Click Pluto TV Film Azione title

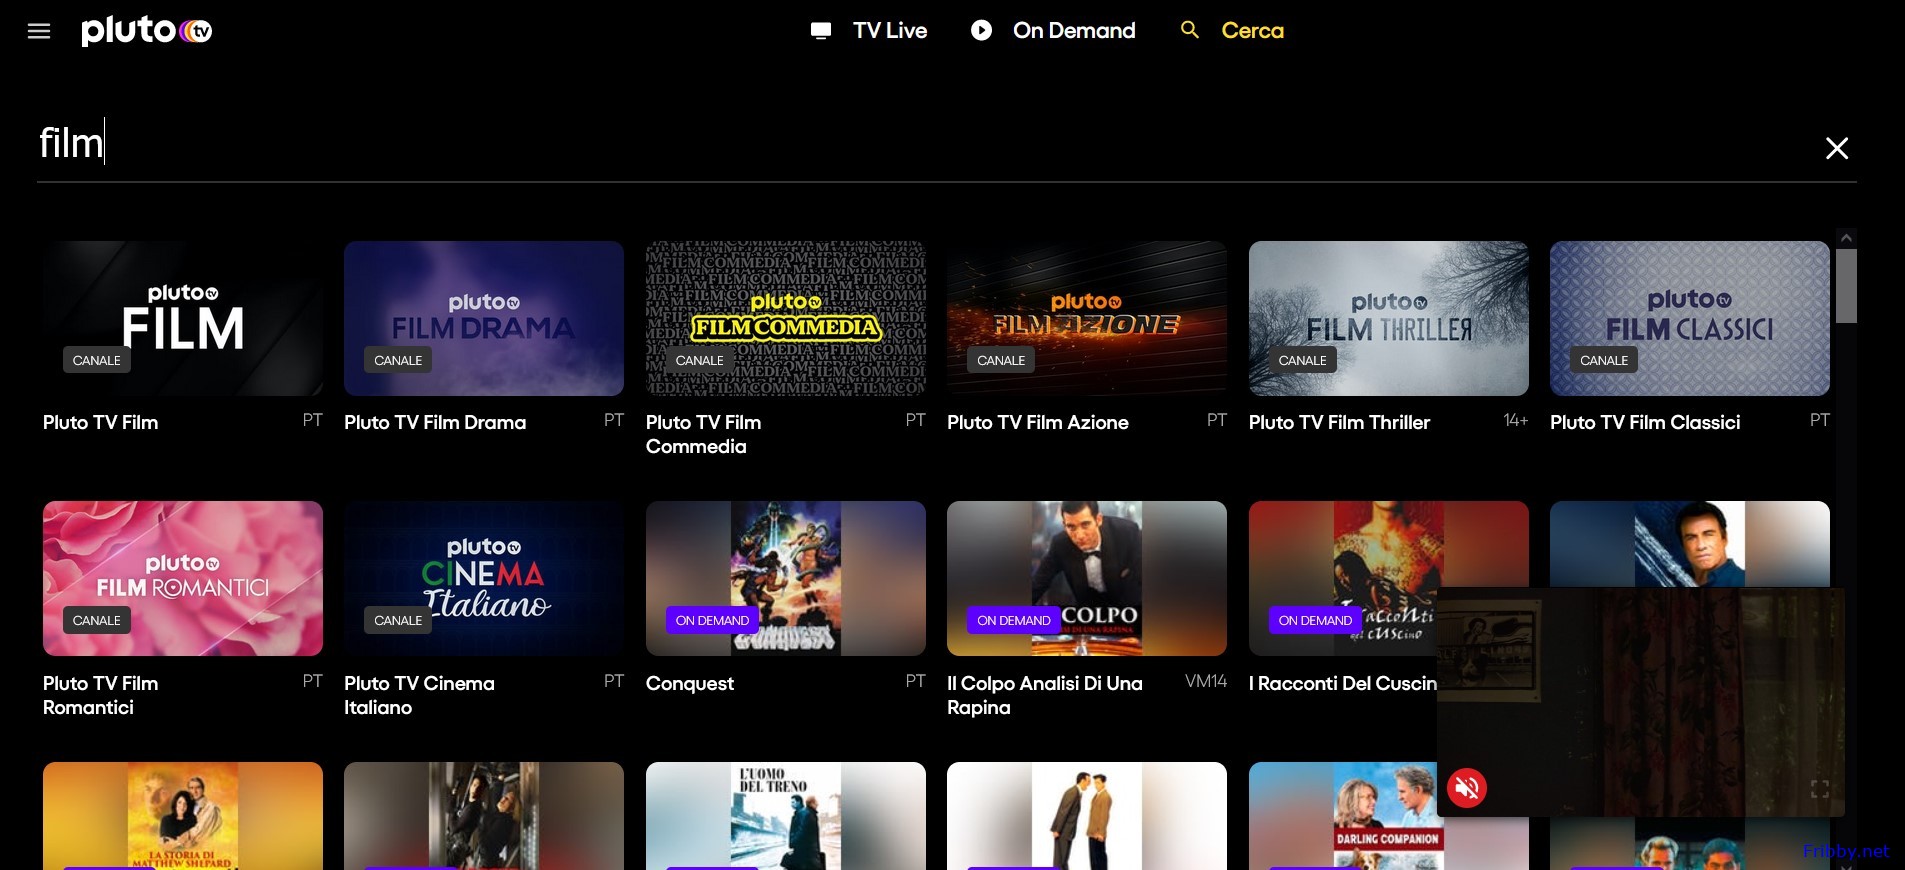click(1038, 423)
